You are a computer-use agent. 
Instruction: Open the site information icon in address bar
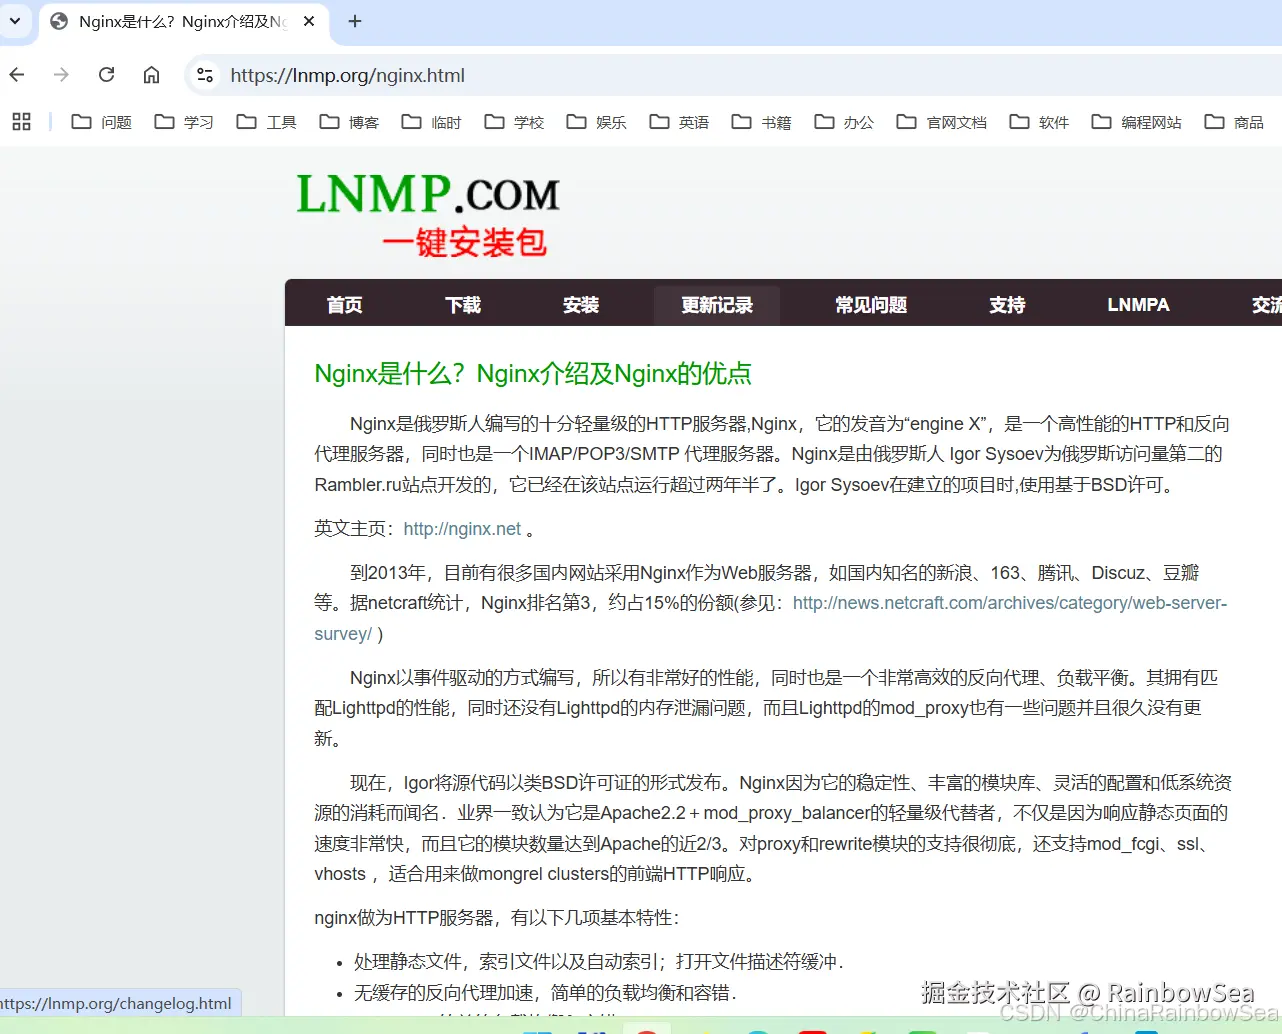(205, 75)
